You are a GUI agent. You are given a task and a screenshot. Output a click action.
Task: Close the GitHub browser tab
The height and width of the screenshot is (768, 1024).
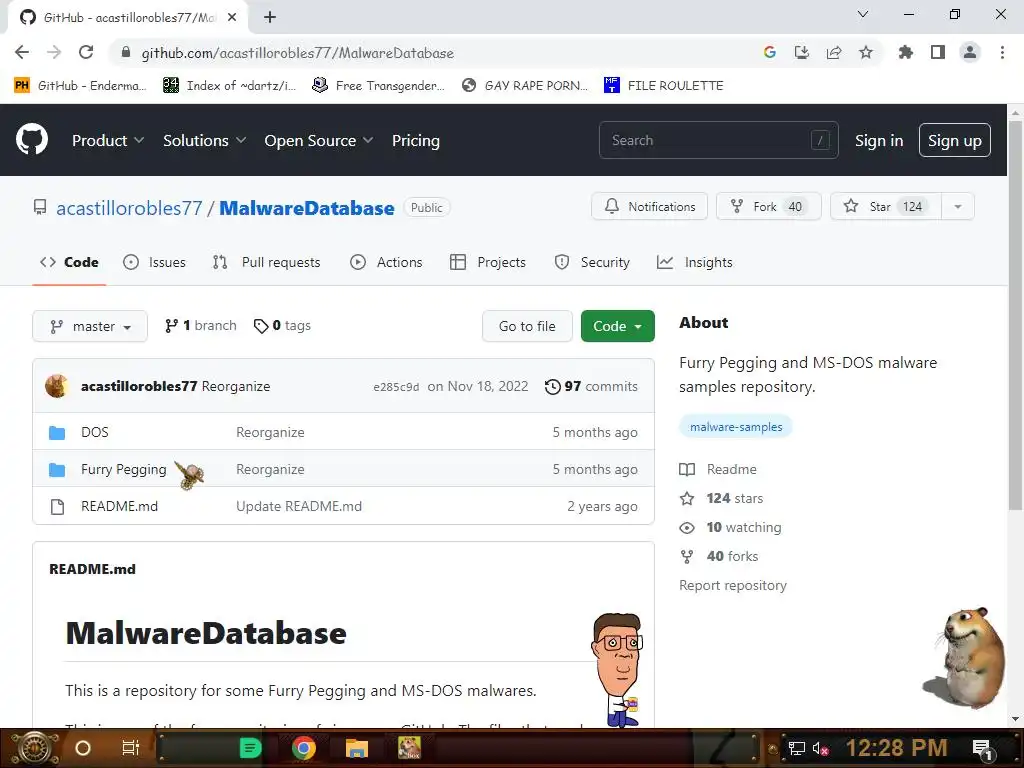coord(232,18)
